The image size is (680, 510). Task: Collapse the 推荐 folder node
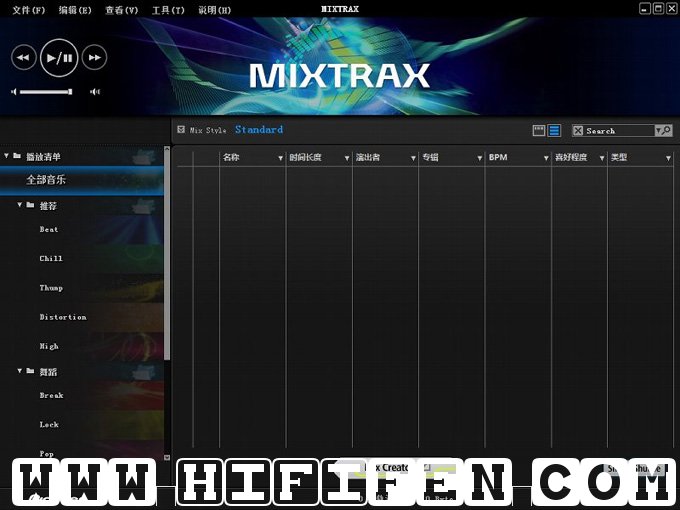click(20, 204)
